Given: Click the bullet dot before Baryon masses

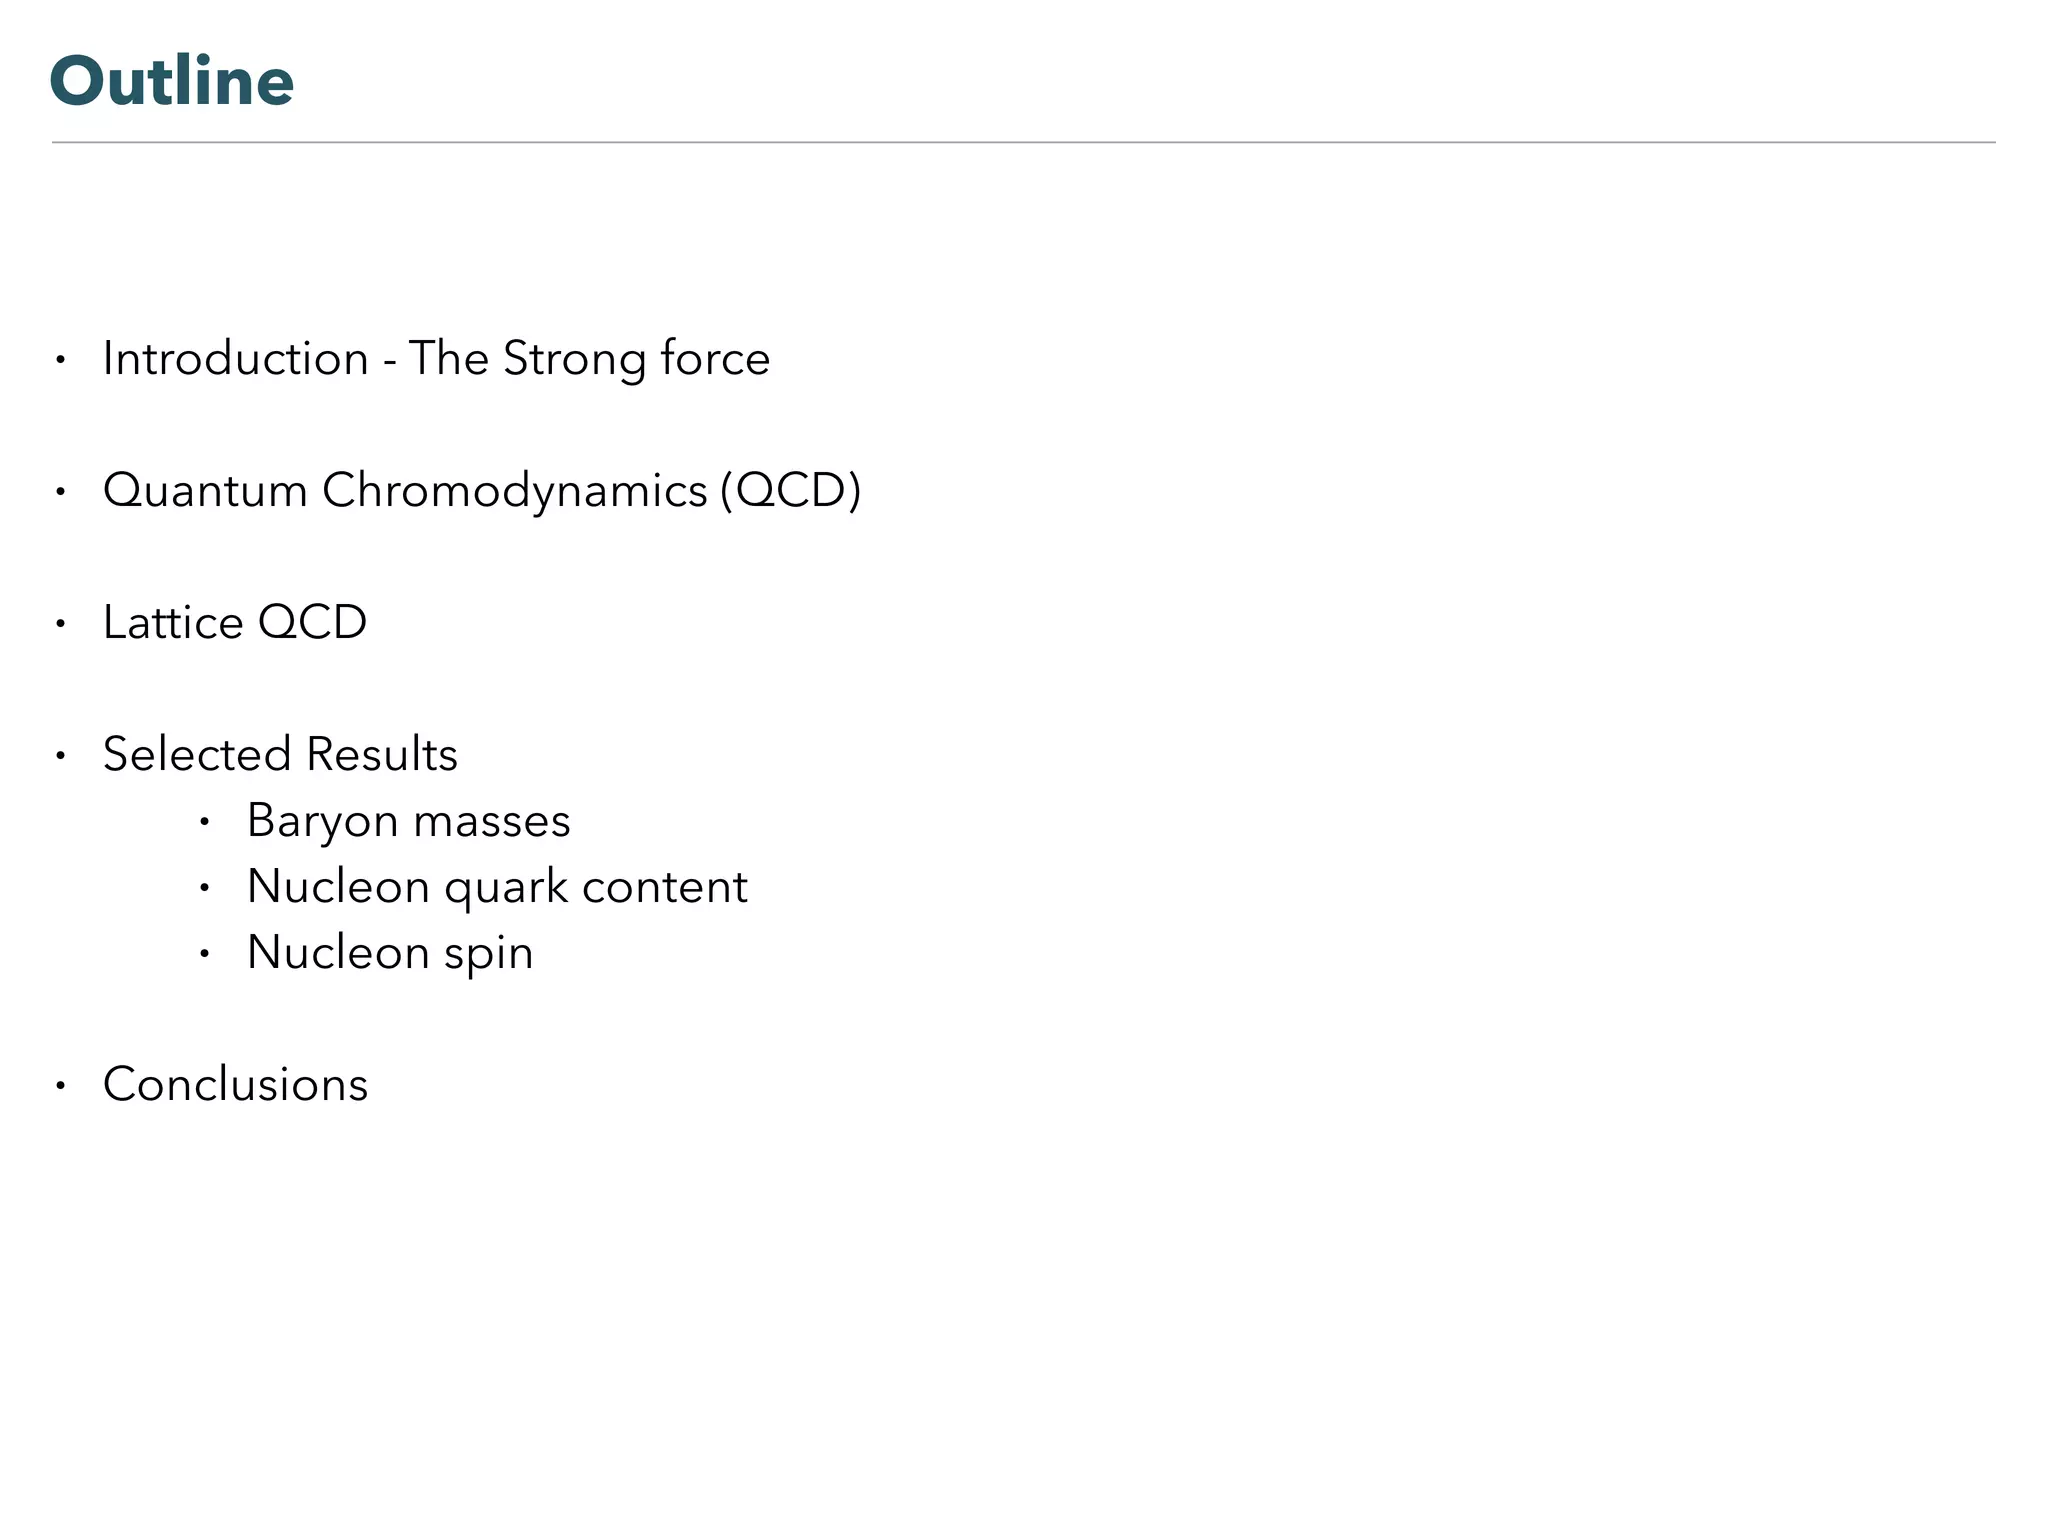Looking at the screenshot, I should pyautogui.click(x=205, y=822).
